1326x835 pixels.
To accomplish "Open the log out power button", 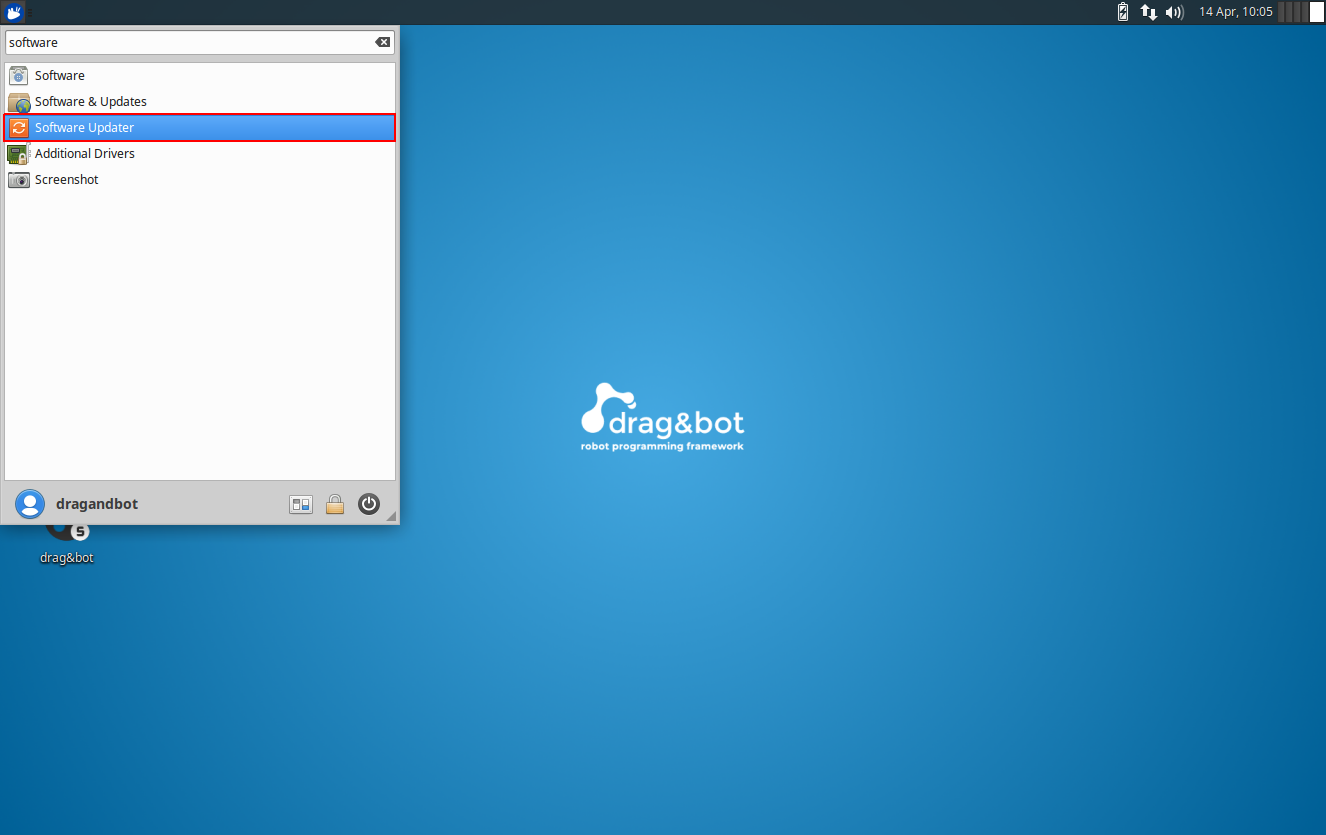I will 369,504.
